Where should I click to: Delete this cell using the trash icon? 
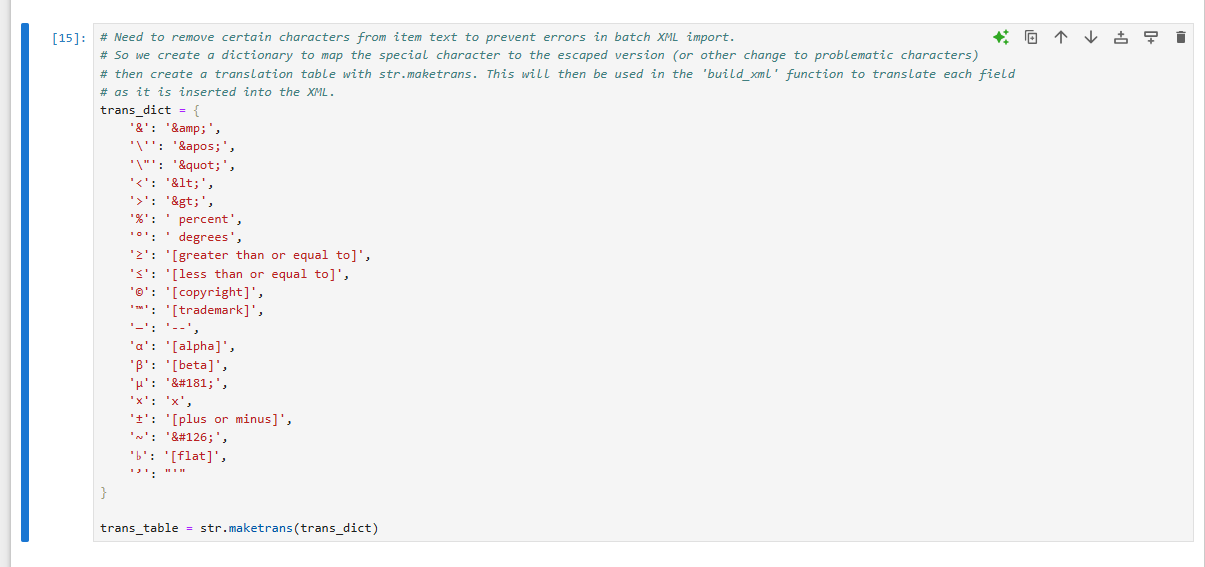(1181, 38)
